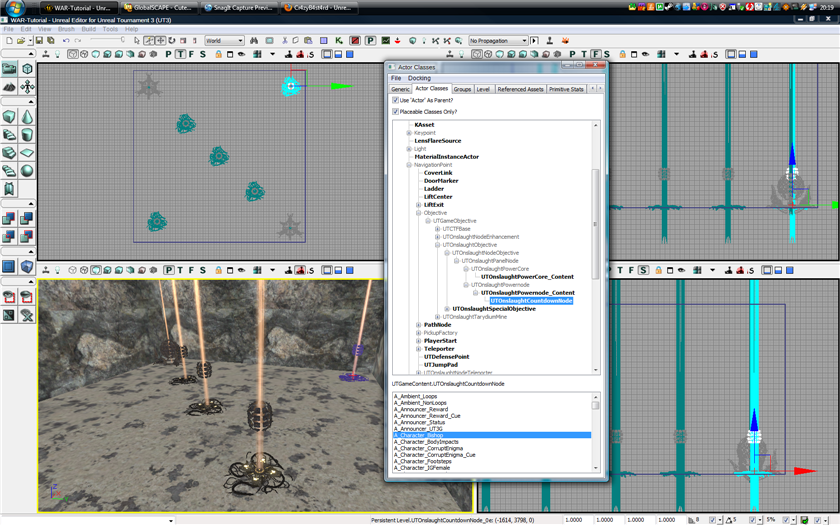Image resolution: width=840 pixels, height=525 pixels.
Task: Select A_Character_Footsteps package in list
Action: click(x=423, y=461)
